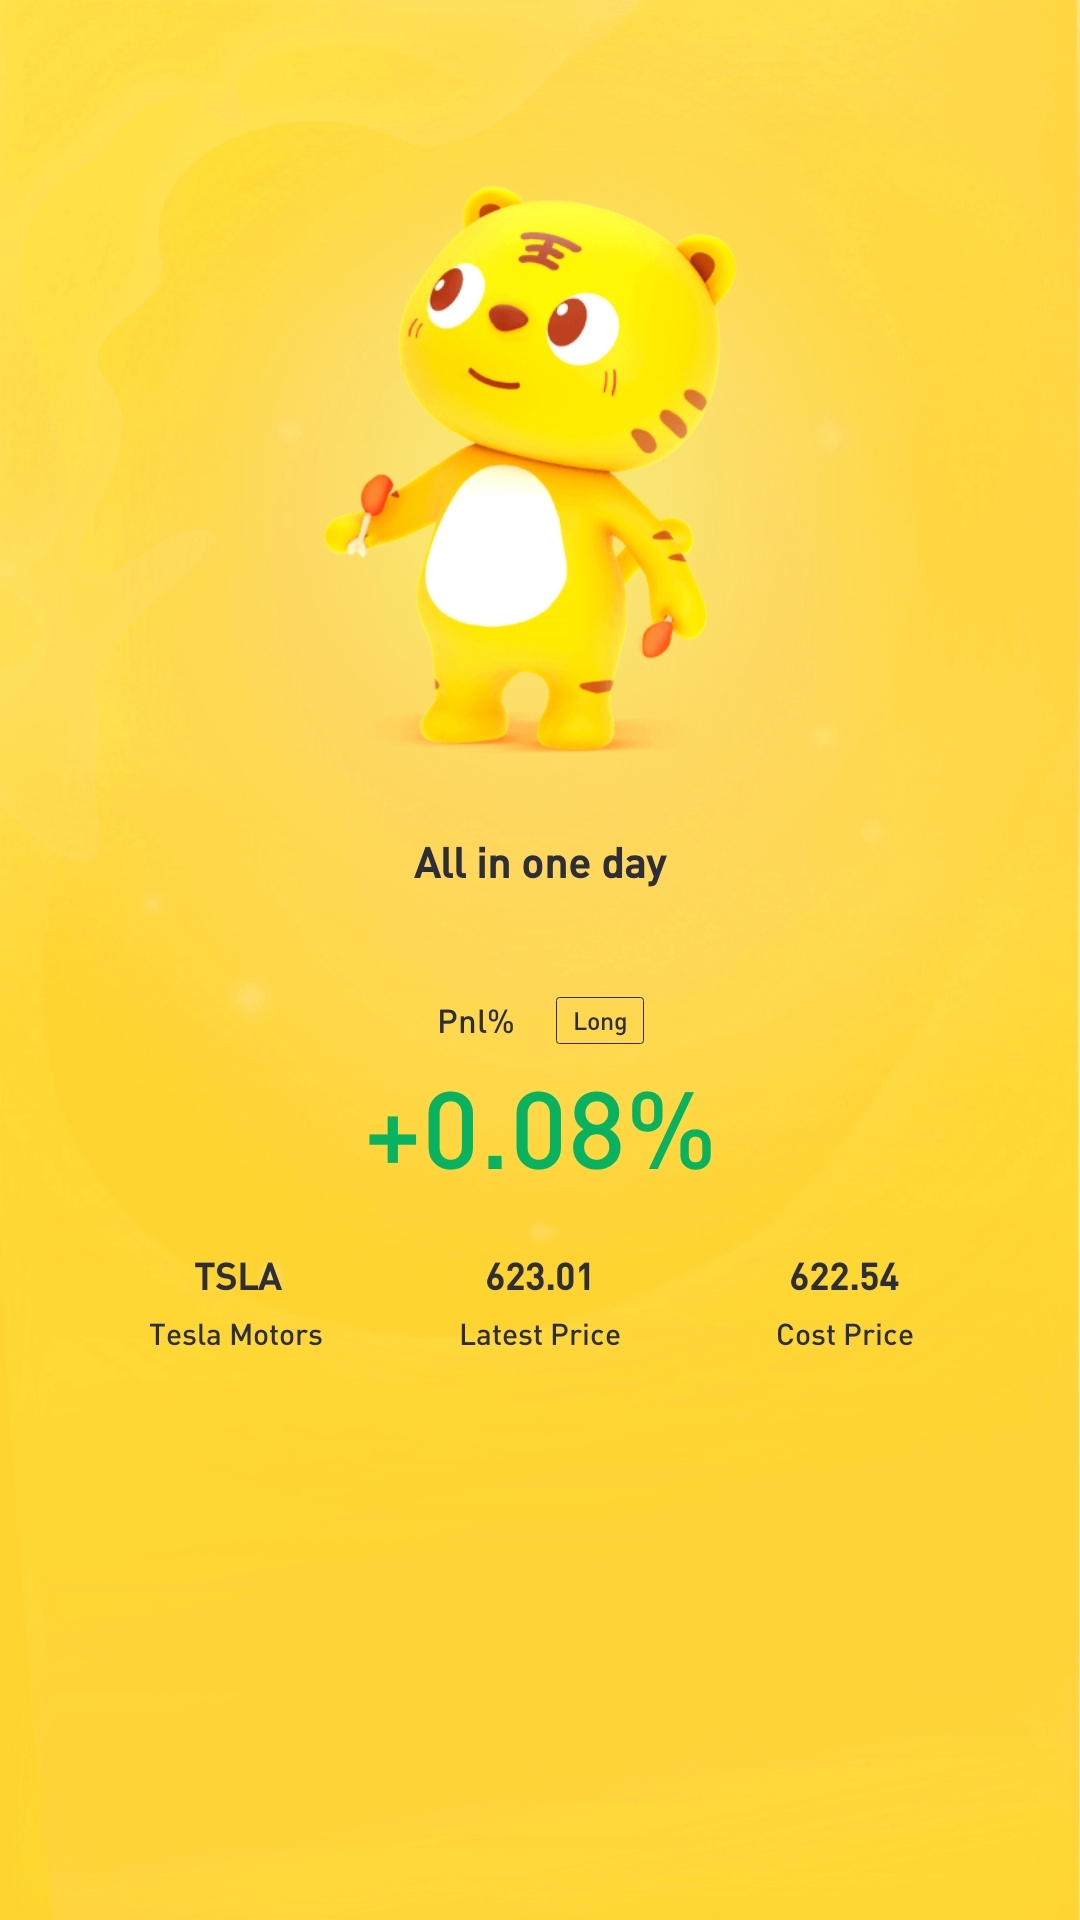
Task: Click the Tesla Motors company name
Action: pos(236,1335)
